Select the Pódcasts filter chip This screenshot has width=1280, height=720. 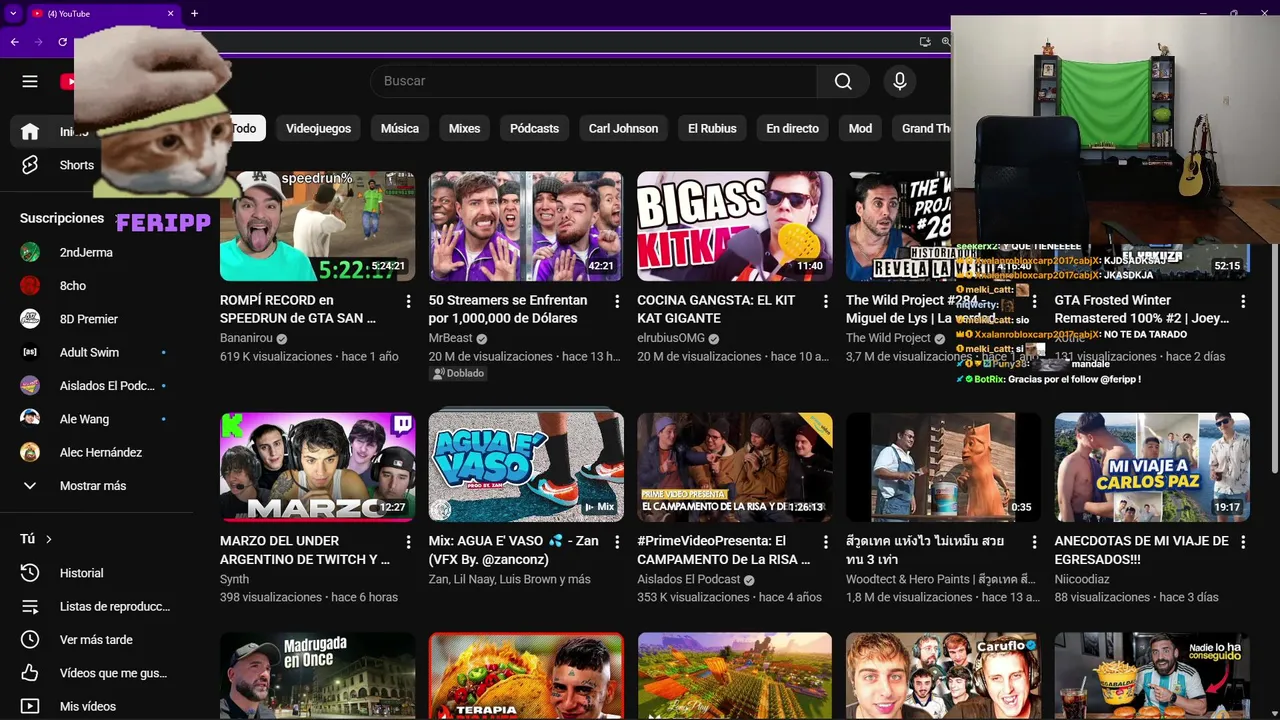[534, 128]
